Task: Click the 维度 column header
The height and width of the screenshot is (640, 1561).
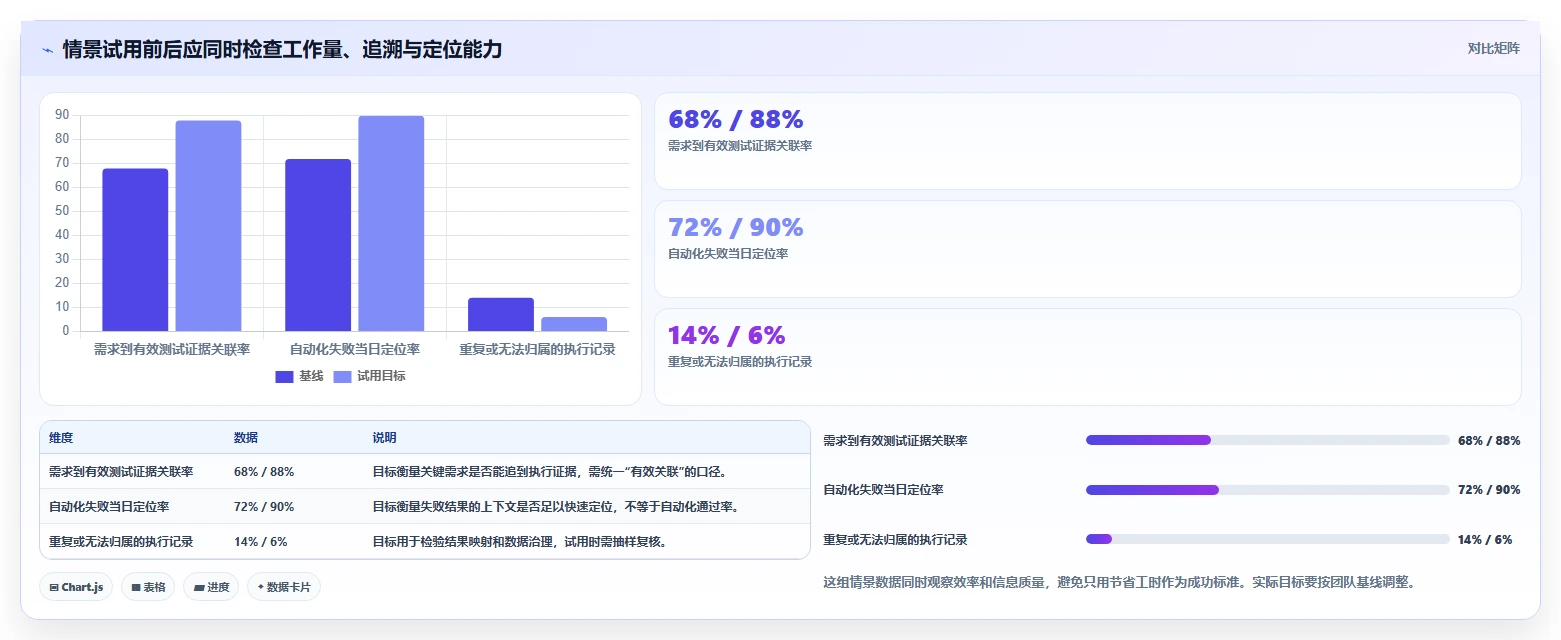Action: pos(61,438)
